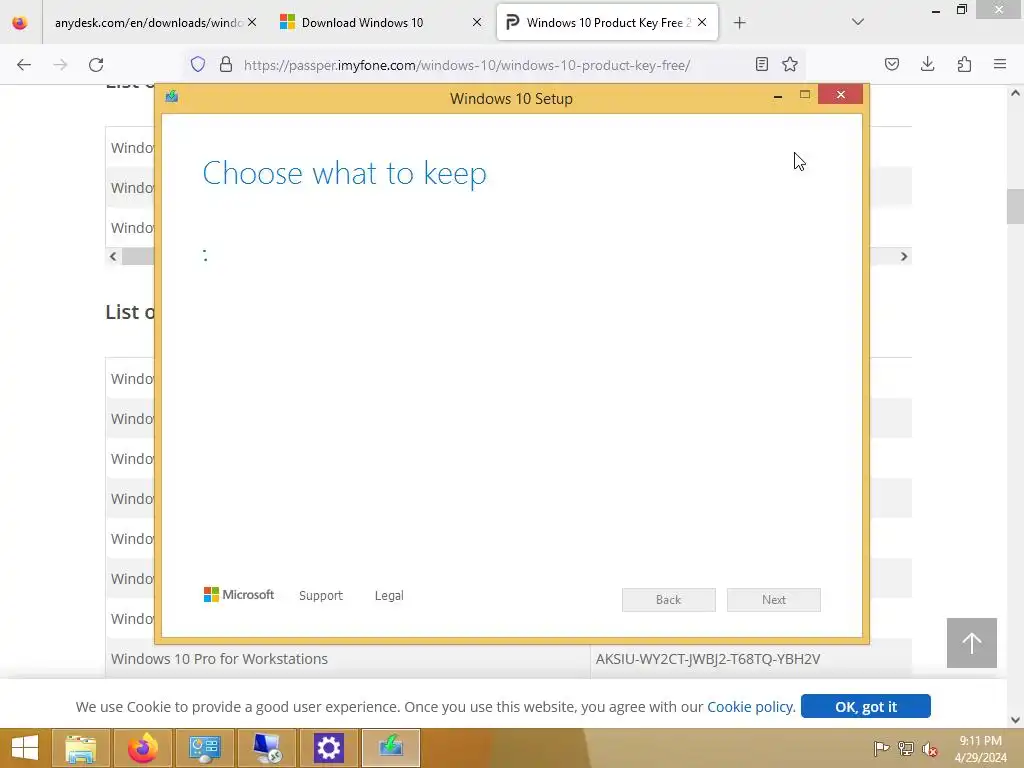This screenshot has height=768, width=1024.
Task: Toggle reader view icon in the address bar
Action: tap(761, 64)
